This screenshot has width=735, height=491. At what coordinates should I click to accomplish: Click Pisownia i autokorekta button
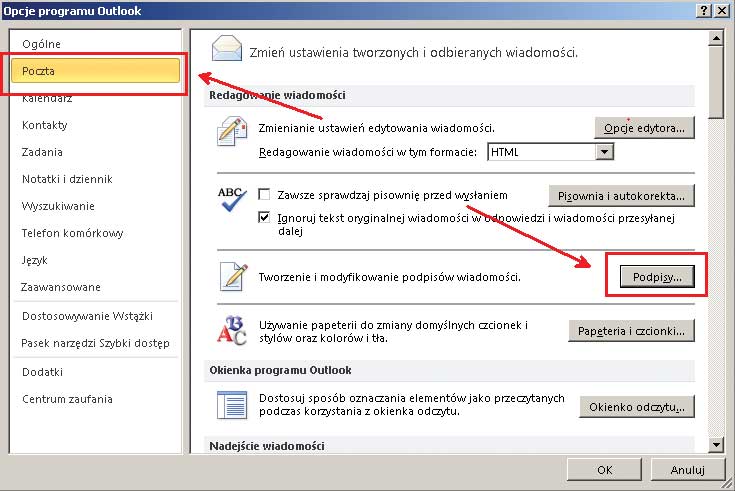[621, 195]
